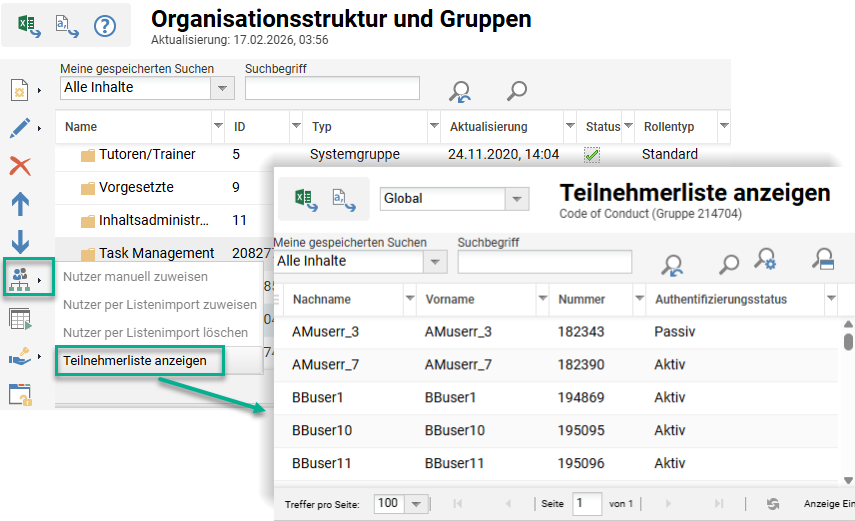Select the Inhaltsadministr... group row

click(164, 220)
